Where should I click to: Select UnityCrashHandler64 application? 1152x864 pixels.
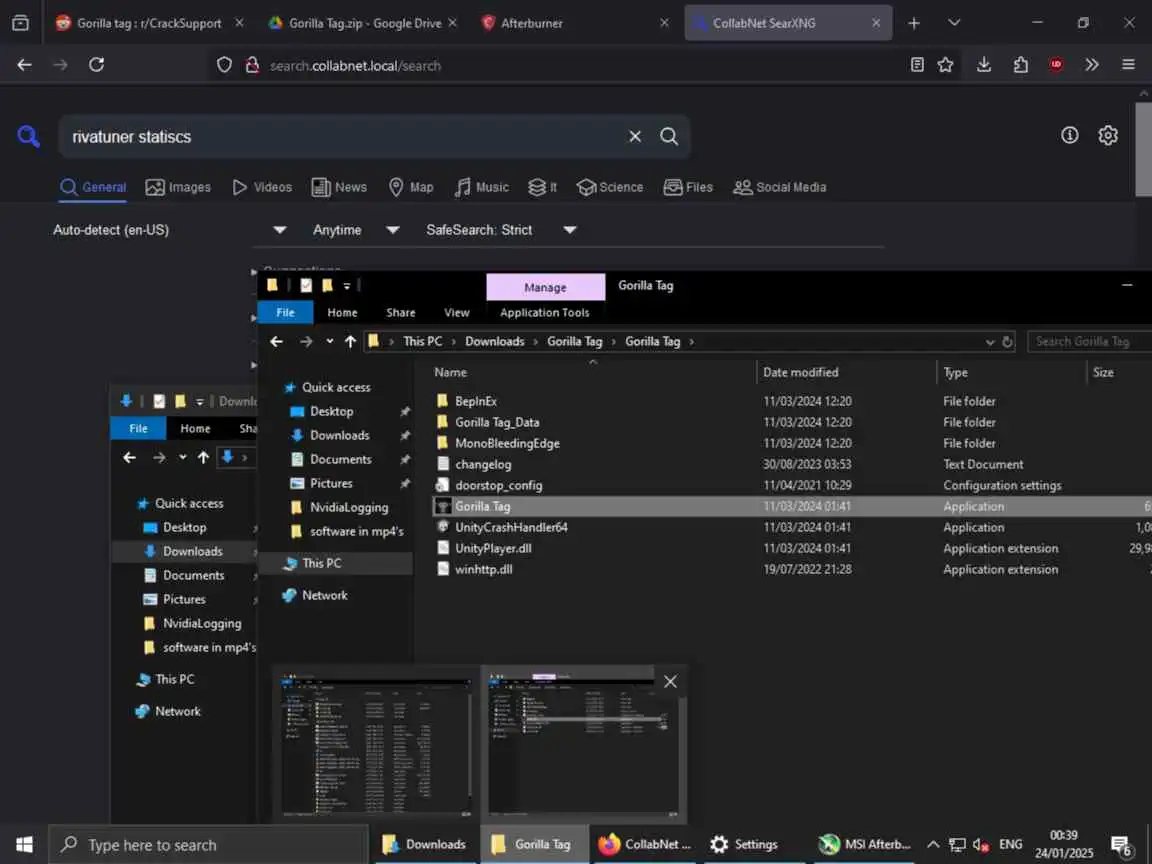tap(511, 528)
